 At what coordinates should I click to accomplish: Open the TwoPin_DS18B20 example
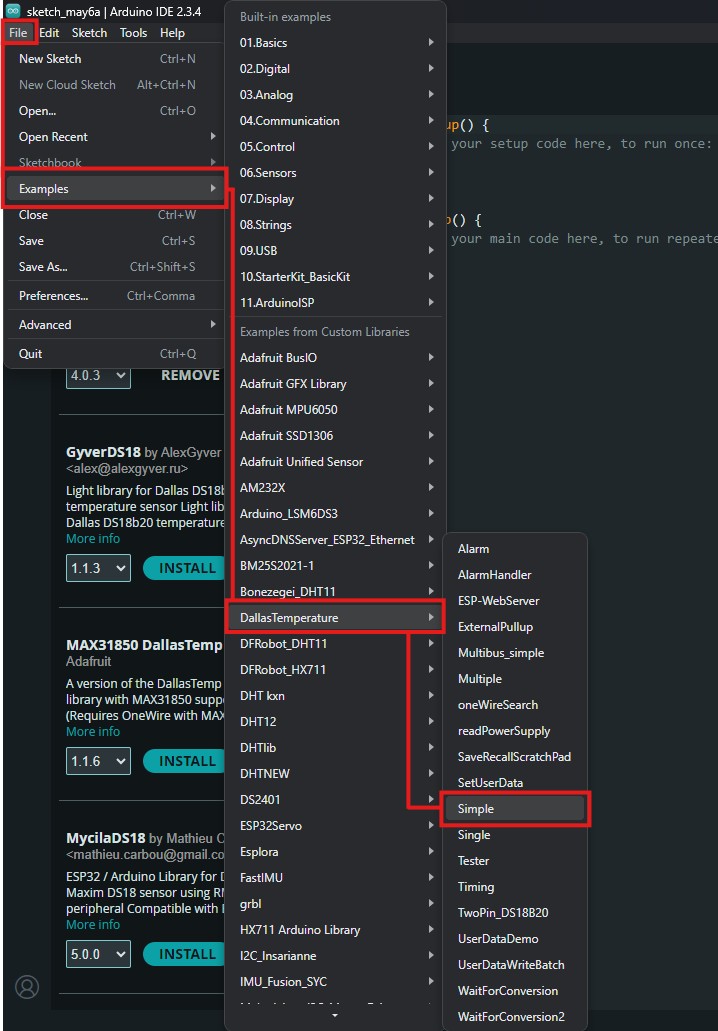(x=515, y=913)
